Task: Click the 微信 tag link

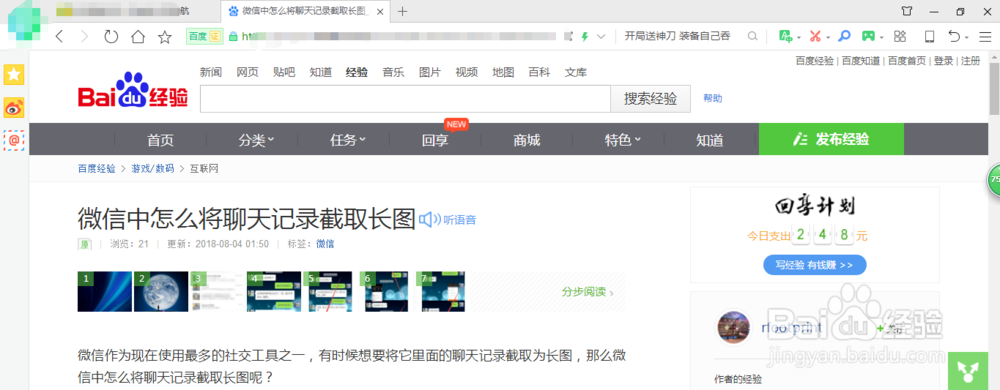Action: click(325, 243)
